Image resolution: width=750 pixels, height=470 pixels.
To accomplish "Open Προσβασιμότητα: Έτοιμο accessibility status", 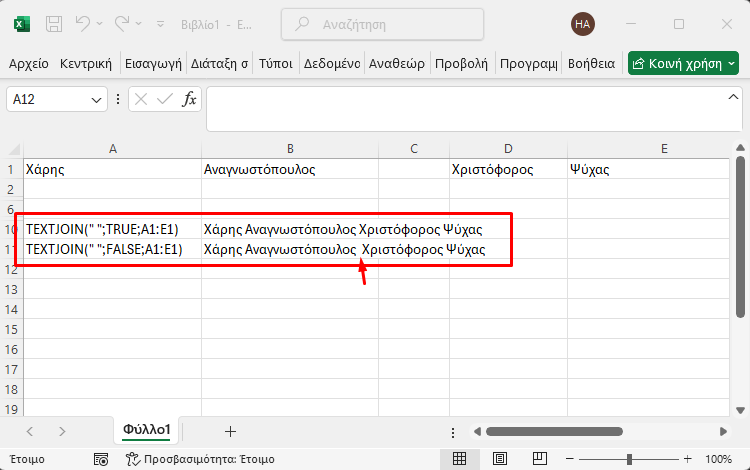I will pos(200,459).
